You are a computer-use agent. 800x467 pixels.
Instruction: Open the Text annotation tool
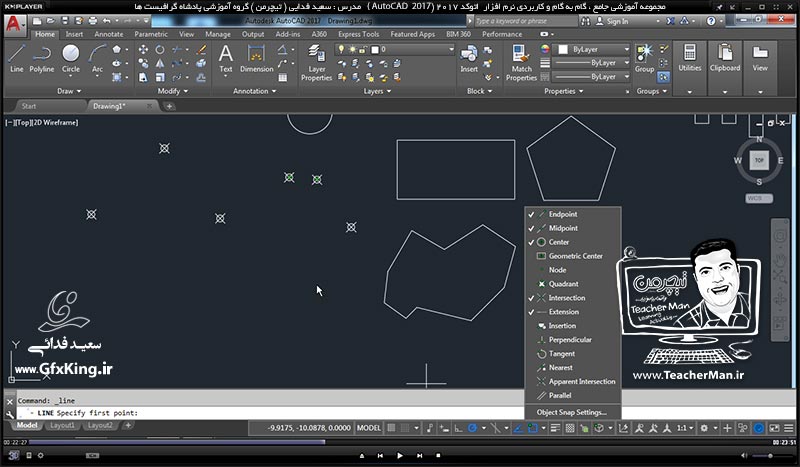pyautogui.click(x=226, y=58)
